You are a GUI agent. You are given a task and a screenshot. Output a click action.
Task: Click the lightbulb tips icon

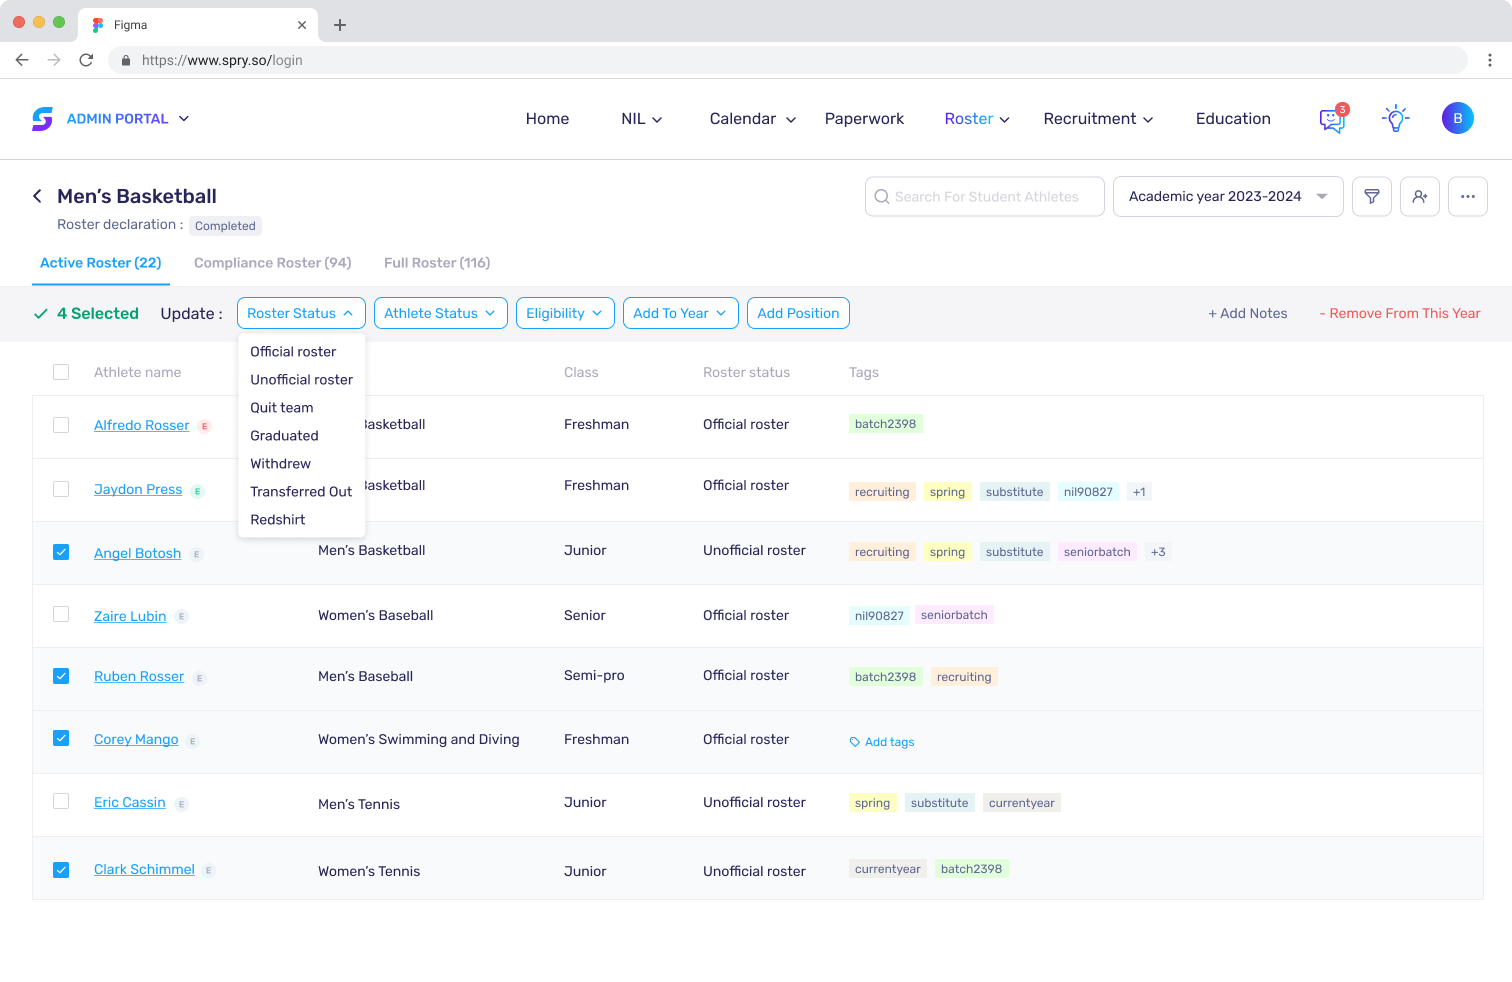coord(1396,119)
